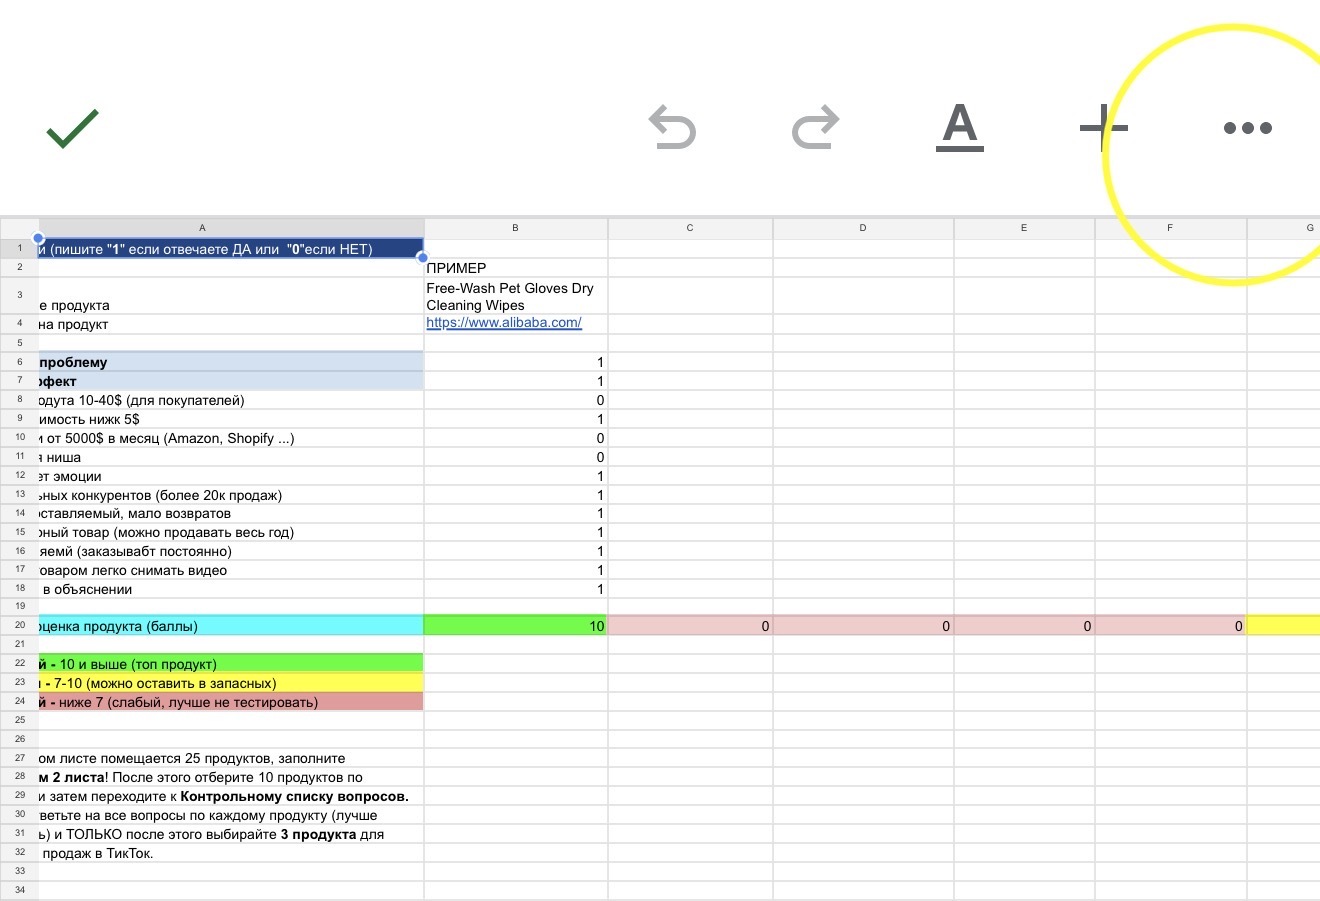Tap the green checkmark to confirm edits

click(x=72, y=129)
